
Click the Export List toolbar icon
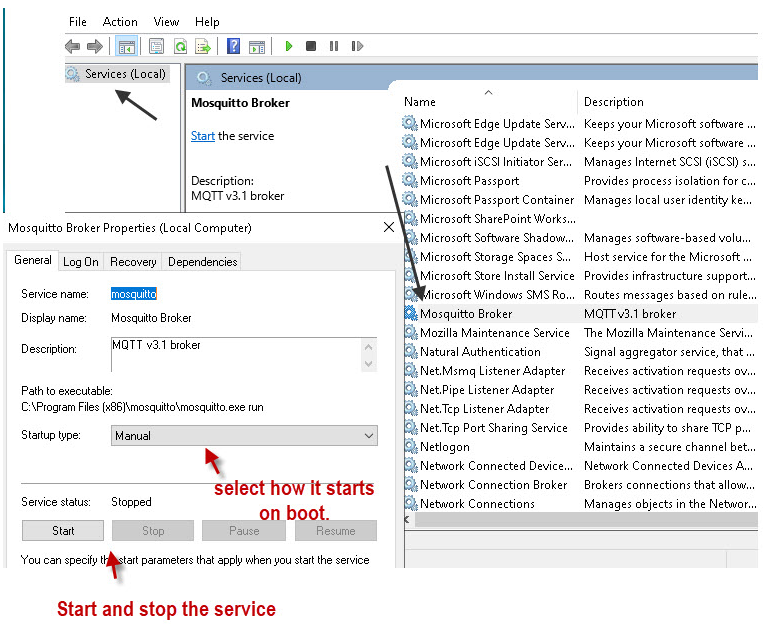tap(203, 47)
